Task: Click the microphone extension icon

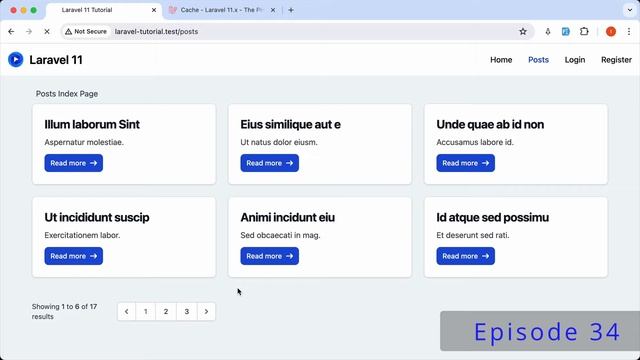Action: 548,31
